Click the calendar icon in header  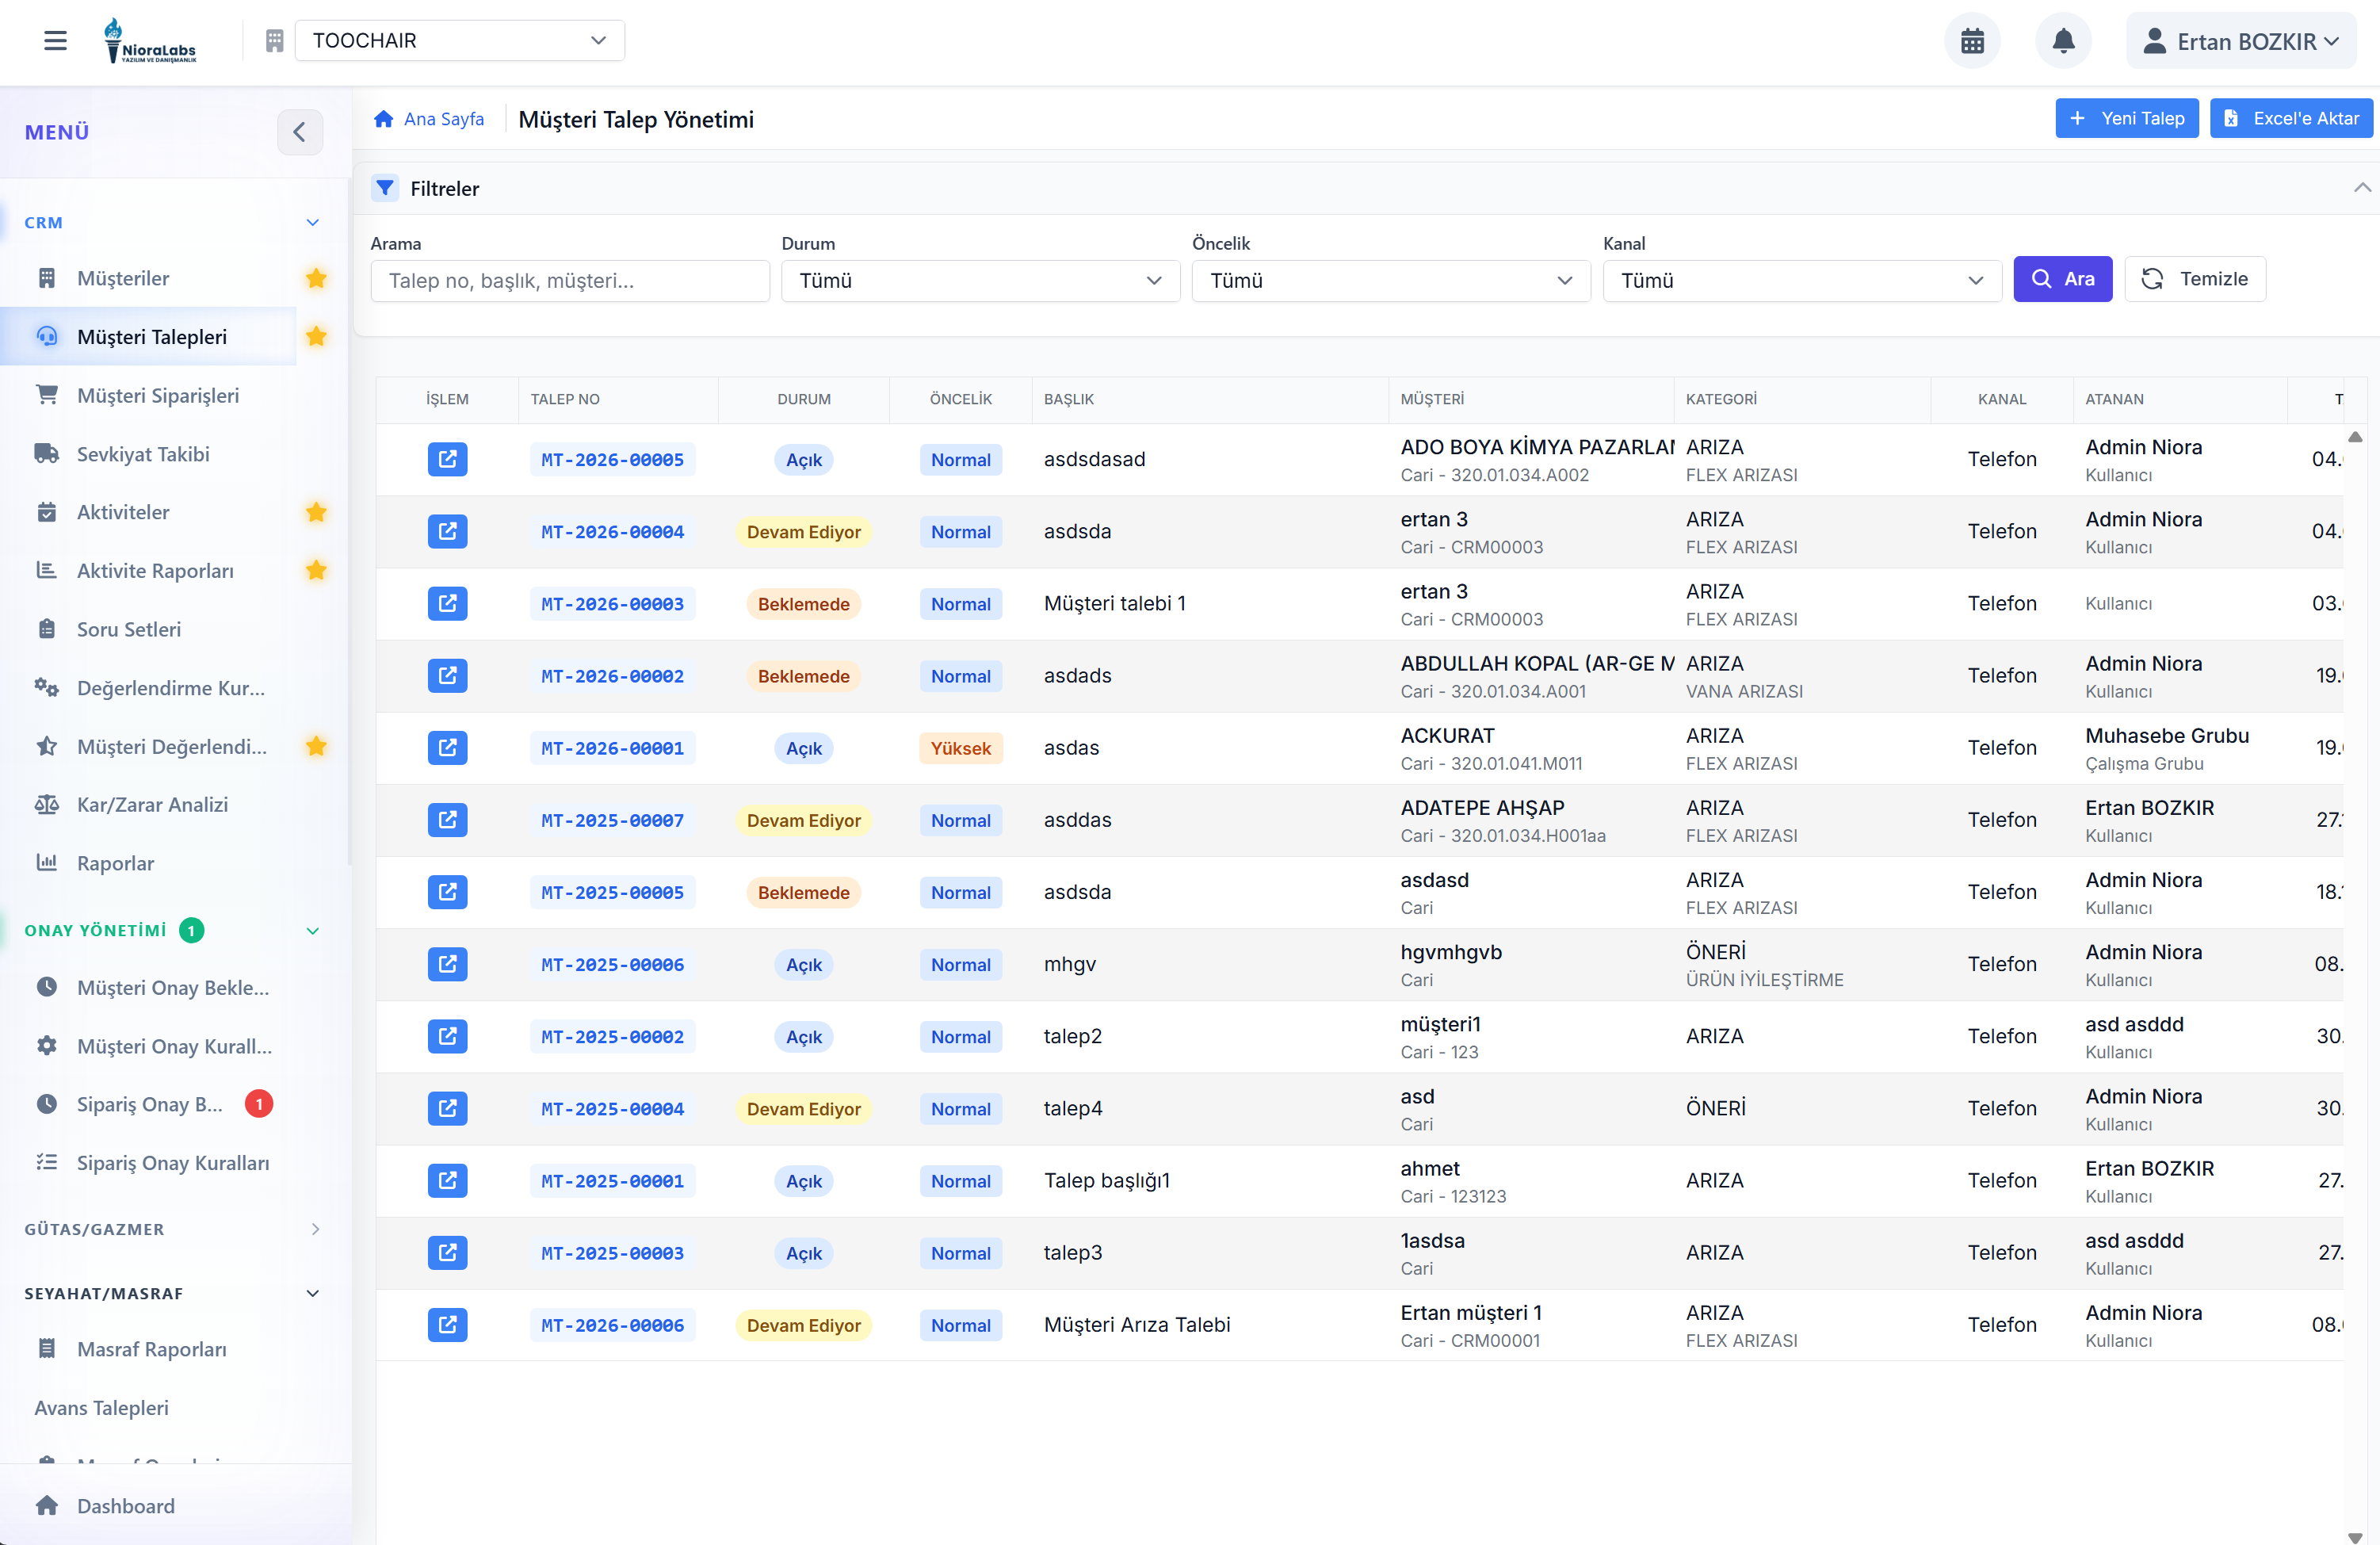[1972, 41]
